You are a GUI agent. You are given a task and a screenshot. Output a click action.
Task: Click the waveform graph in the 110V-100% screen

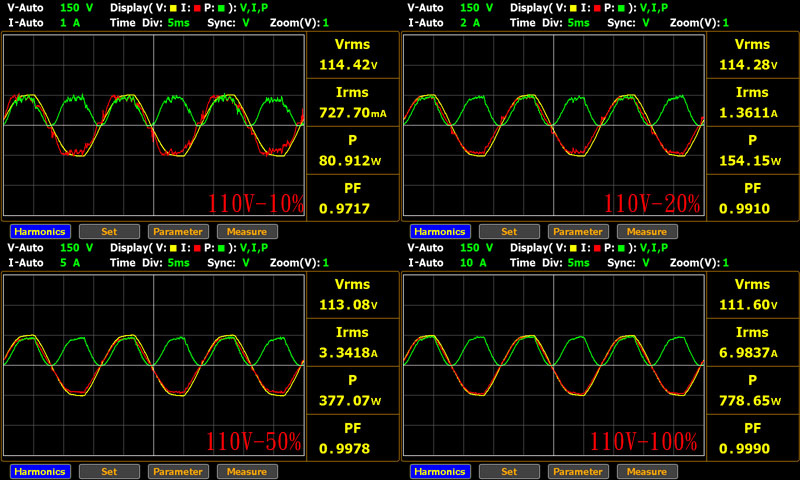pos(554,365)
